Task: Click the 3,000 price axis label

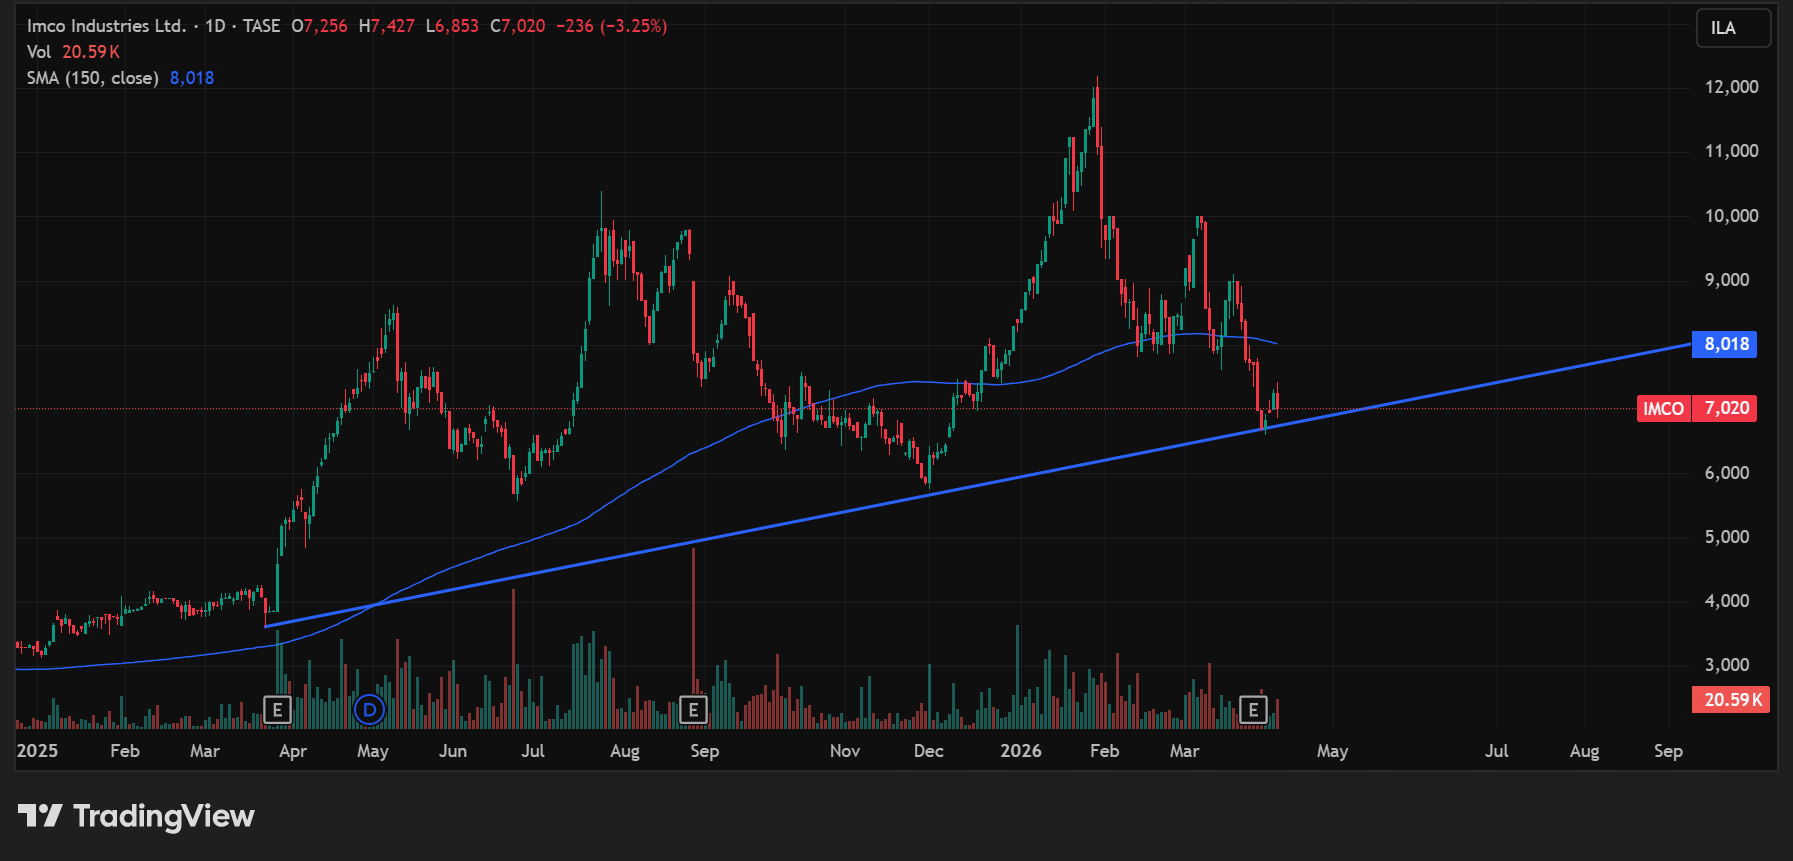Action: 1727,665
